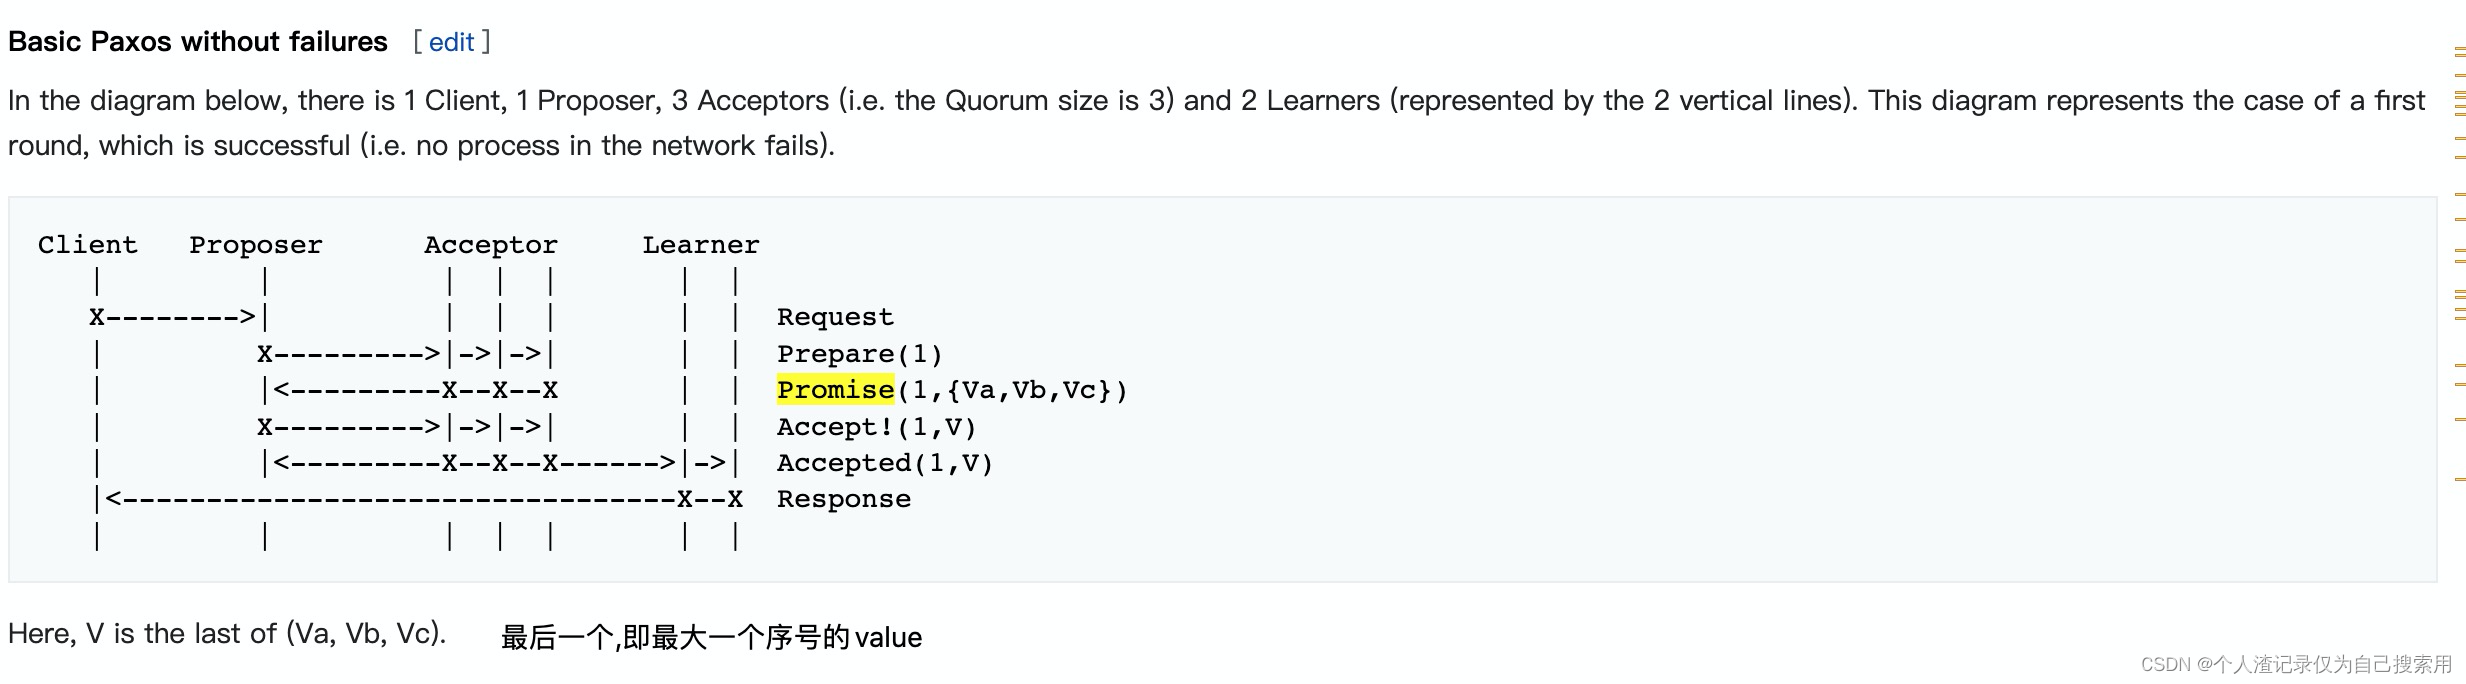Open the edit link beside the heading
Image resolution: width=2466 pixels, height=684 pixels.
451,42
